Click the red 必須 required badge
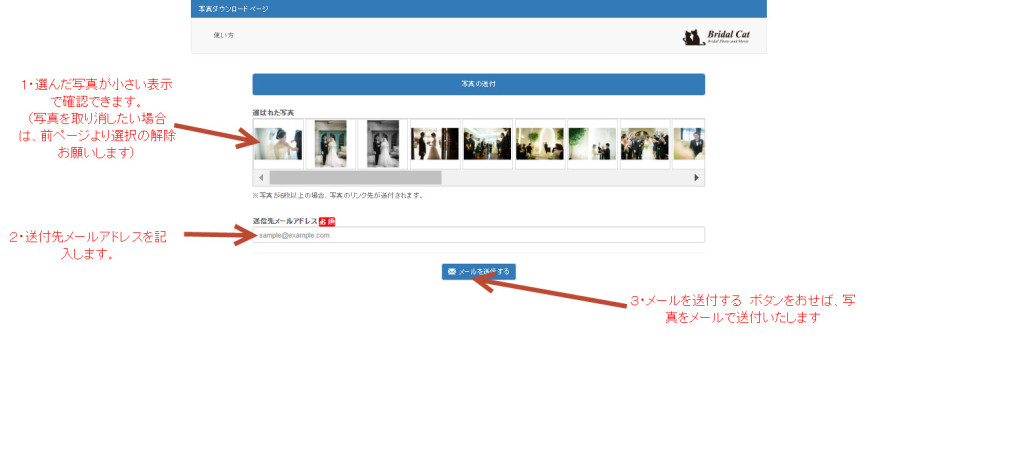Screen dimensions: 1024x474 (x=327, y=221)
